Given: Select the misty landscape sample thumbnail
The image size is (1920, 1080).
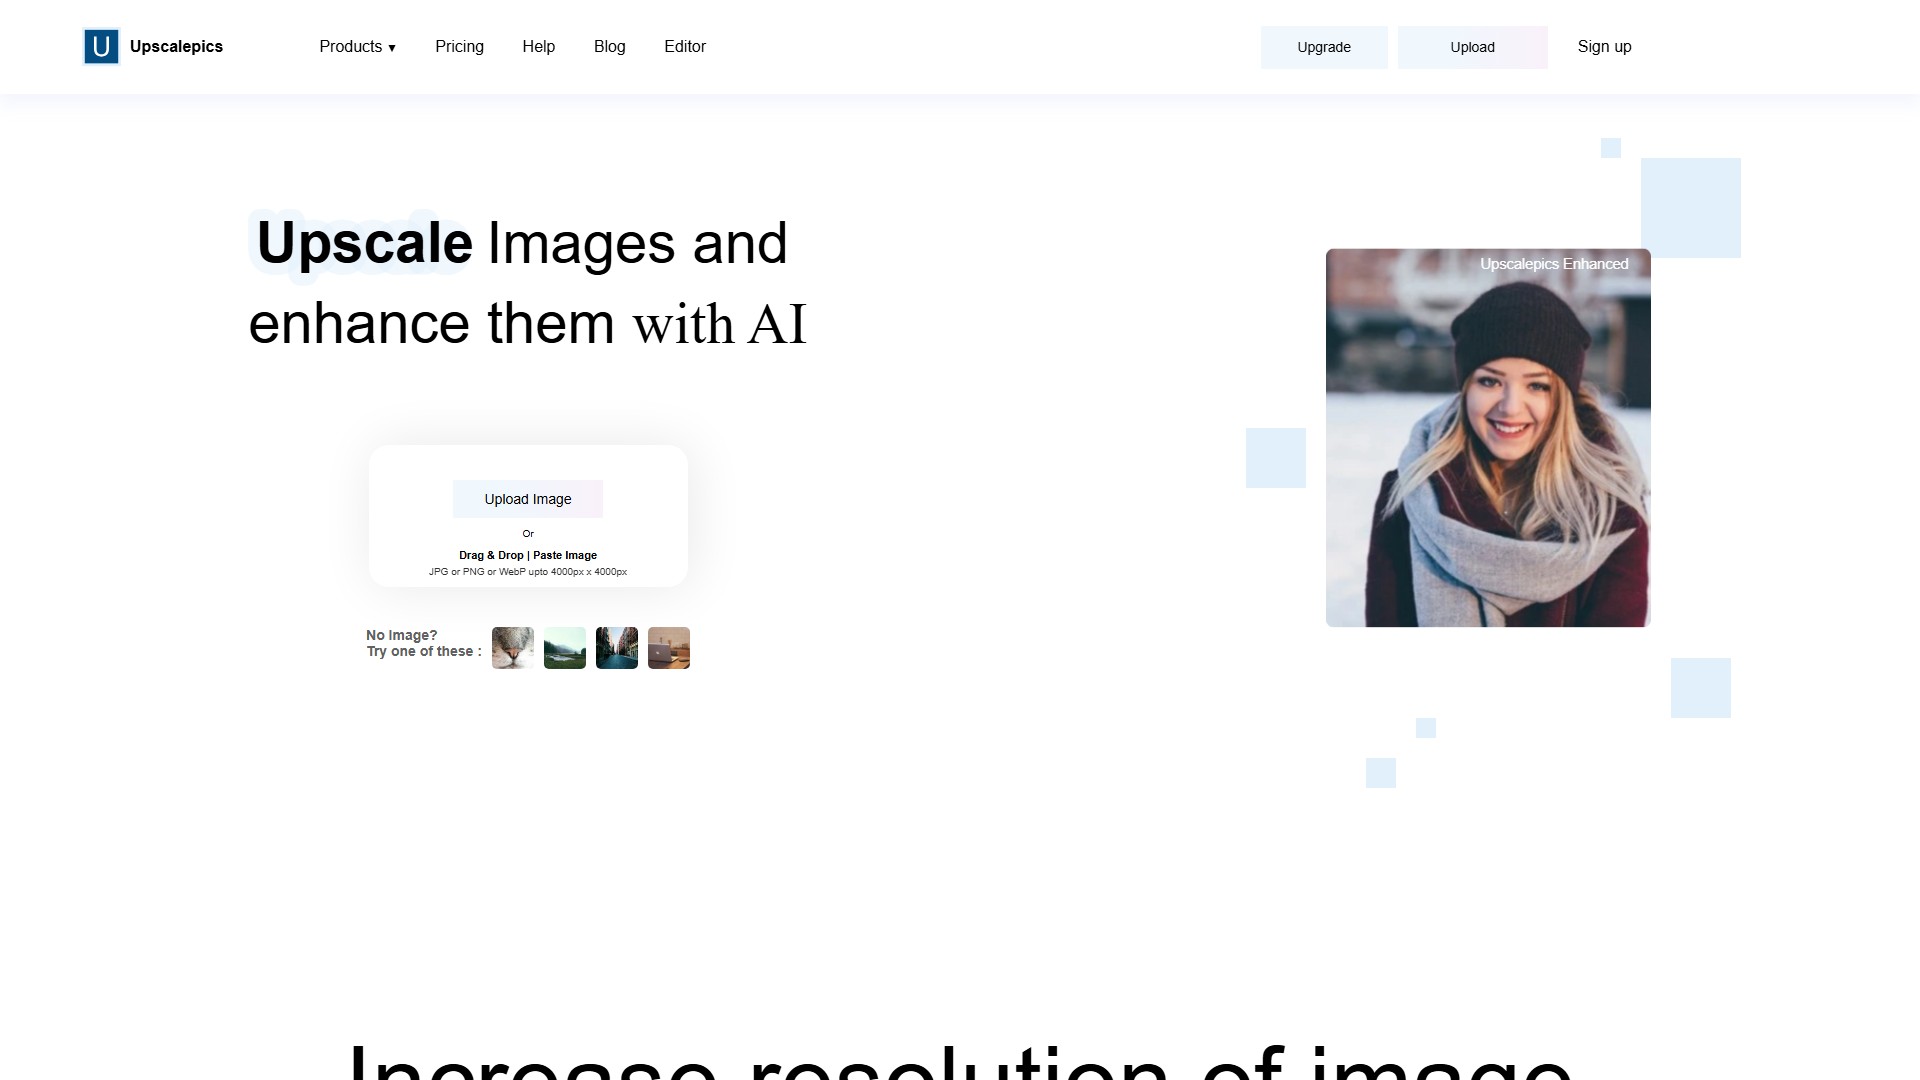Looking at the screenshot, I should pyautogui.click(x=565, y=648).
